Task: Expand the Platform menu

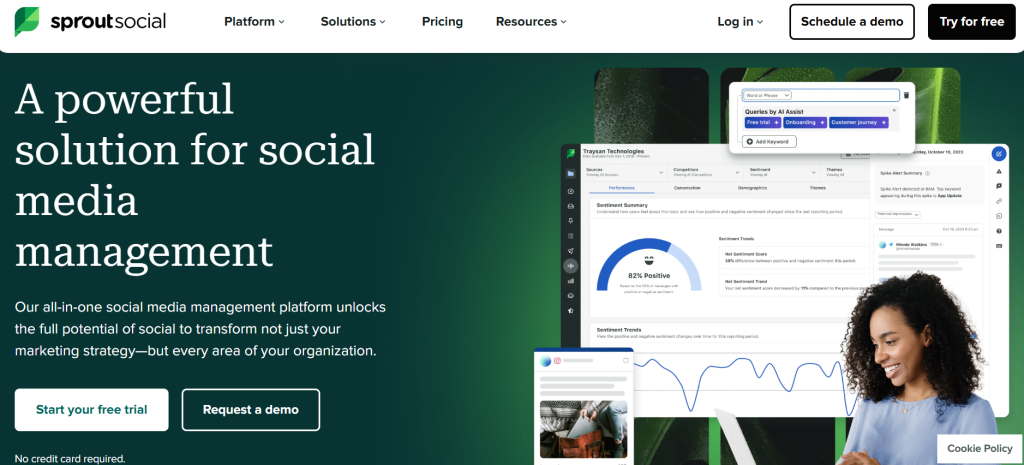Action: click(254, 21)
